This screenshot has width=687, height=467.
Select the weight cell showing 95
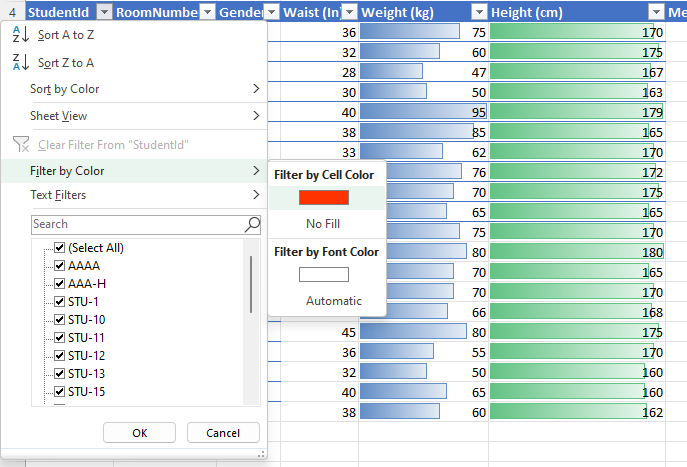click(x=424, y=112)
